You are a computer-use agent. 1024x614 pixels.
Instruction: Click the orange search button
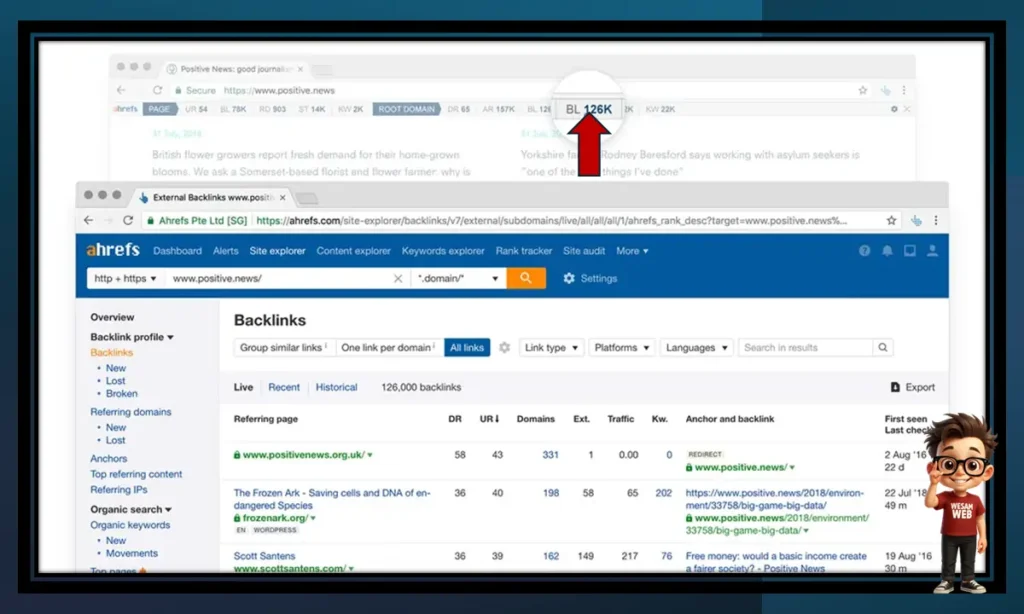coord(526,278)
